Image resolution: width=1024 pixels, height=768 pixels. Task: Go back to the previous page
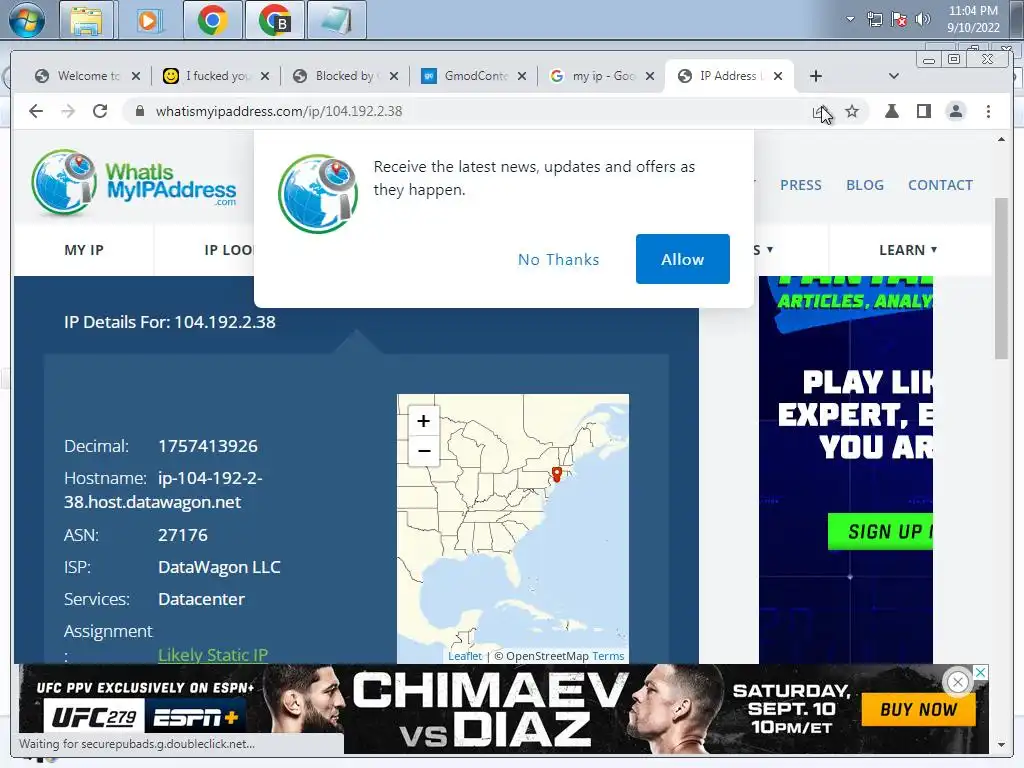pos(36,111)
